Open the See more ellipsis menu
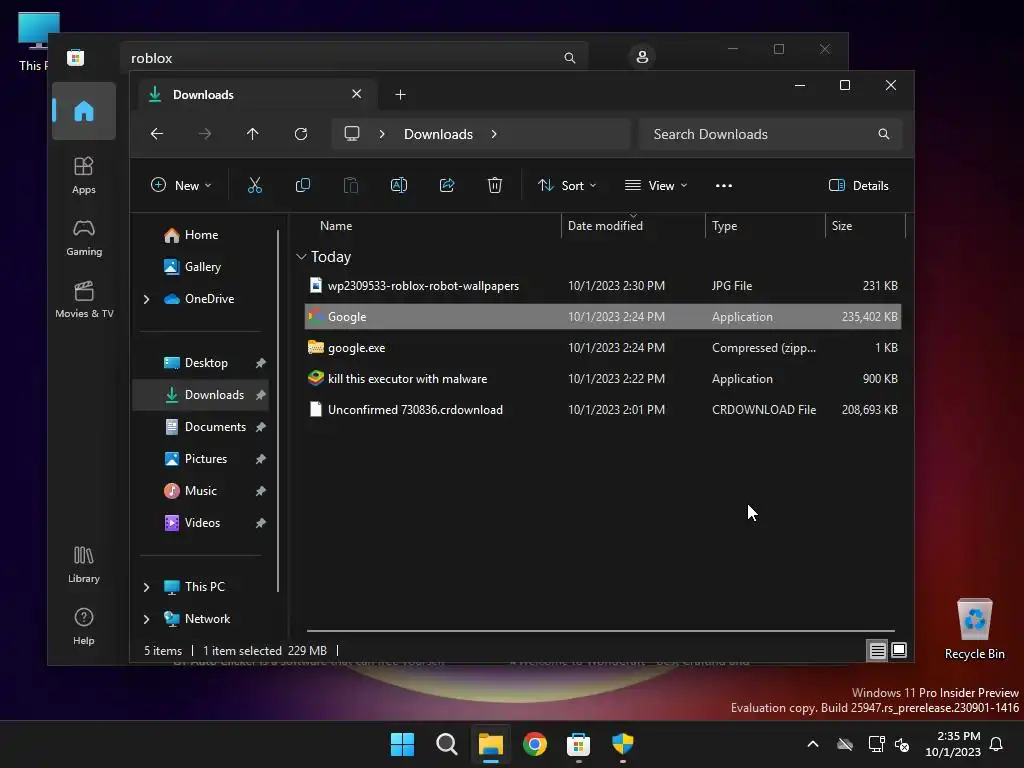Image resolution: width=1024 pixels, height=768 pixels. point(724,185)
